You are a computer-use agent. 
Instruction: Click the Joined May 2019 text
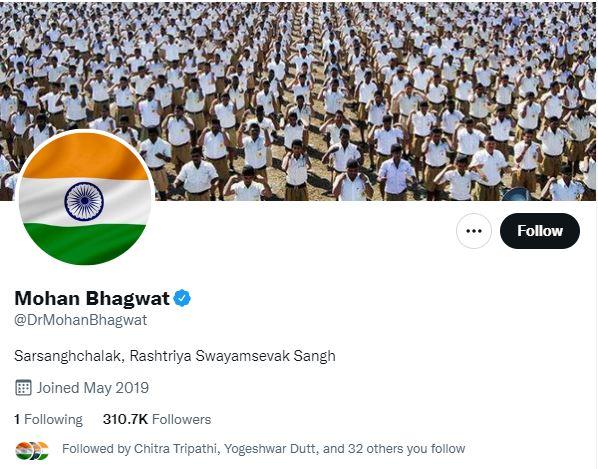click(93, 388)
